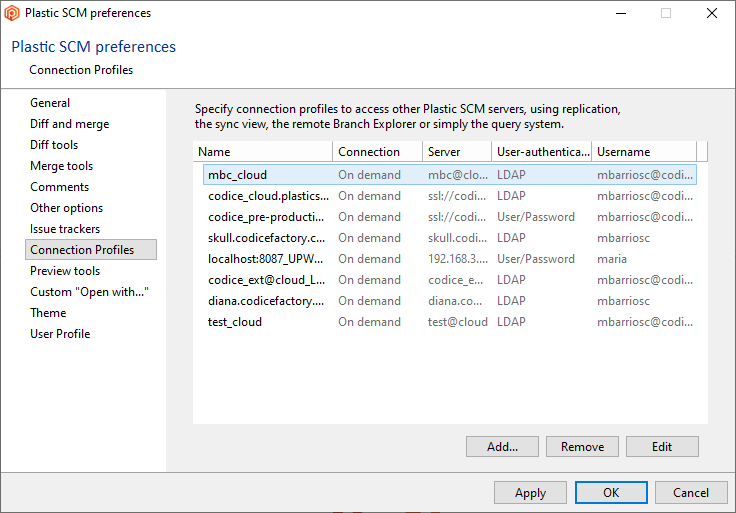Select the mbc_cloud profile row

click(450, 175)
